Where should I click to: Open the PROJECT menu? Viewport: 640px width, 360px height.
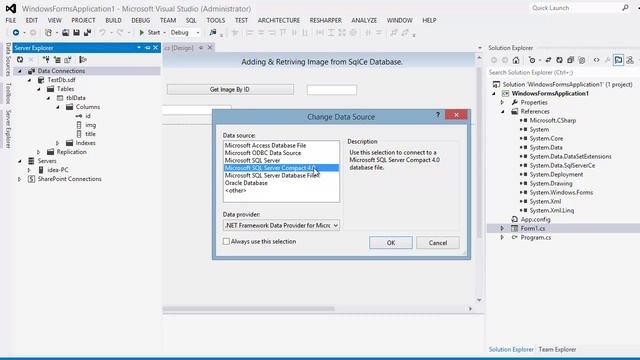(x=83, y=20)
